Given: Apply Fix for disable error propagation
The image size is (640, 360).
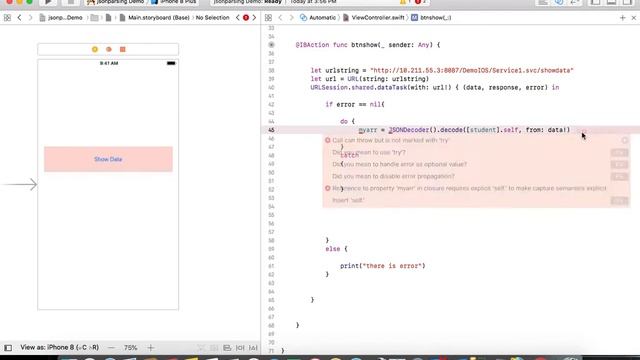Looking at the screenshot, I should (x=619, y=176).
